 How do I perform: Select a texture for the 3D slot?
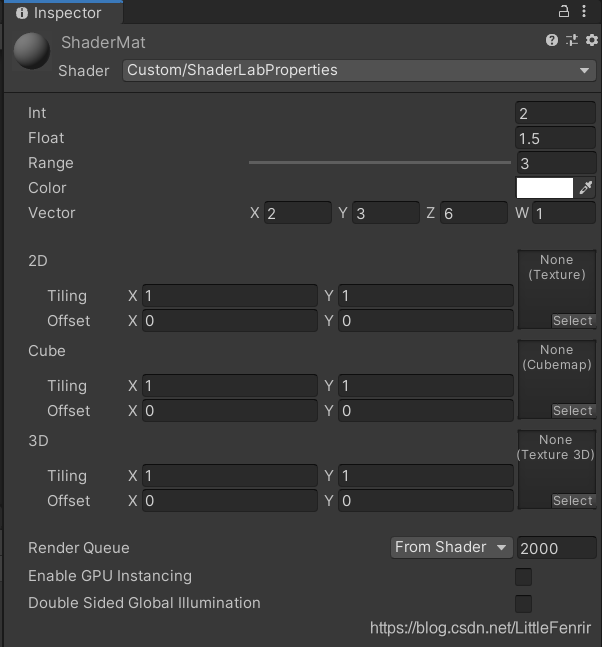[573, 501]
